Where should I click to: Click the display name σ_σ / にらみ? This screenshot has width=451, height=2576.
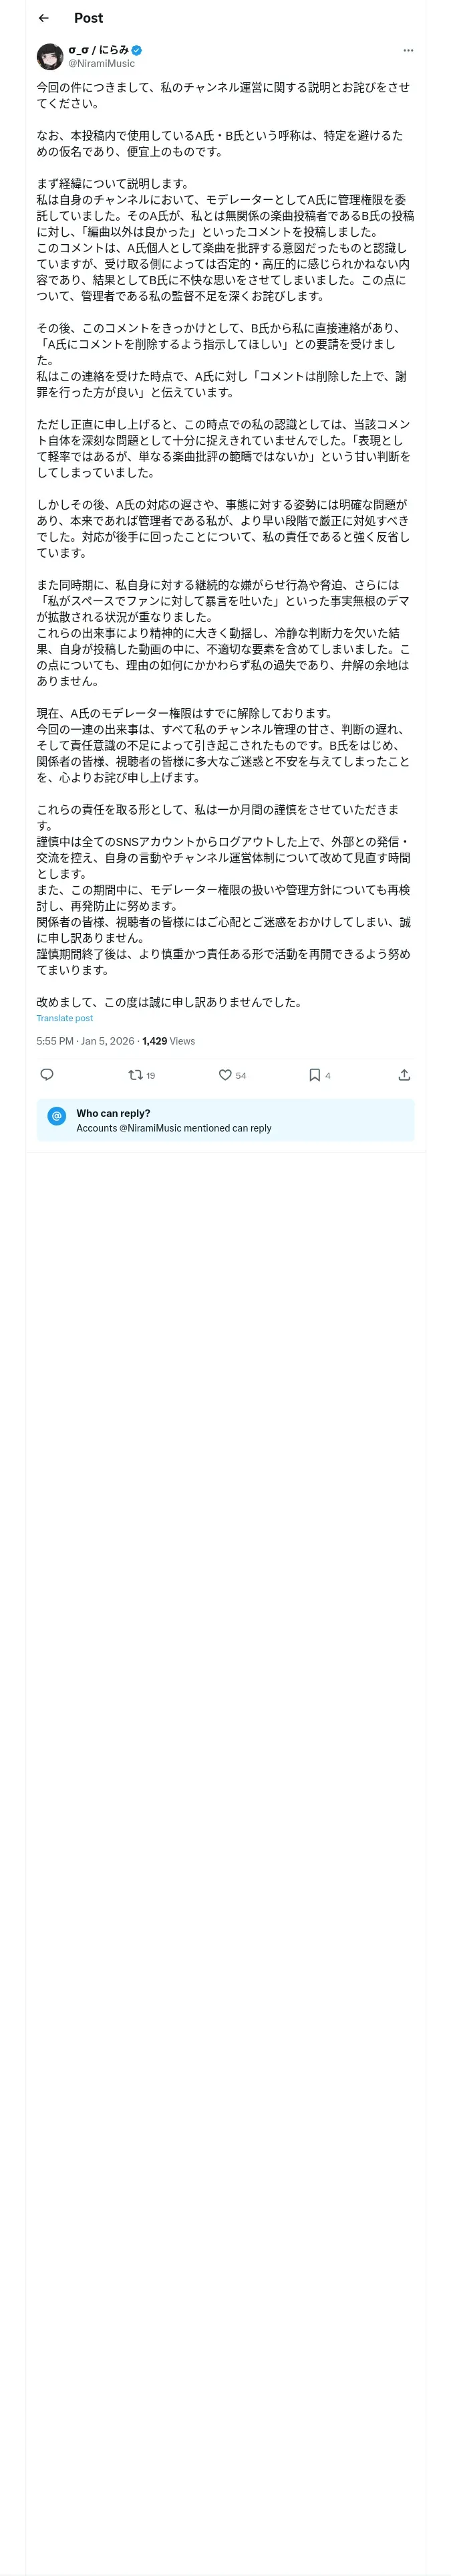point(98,49)
